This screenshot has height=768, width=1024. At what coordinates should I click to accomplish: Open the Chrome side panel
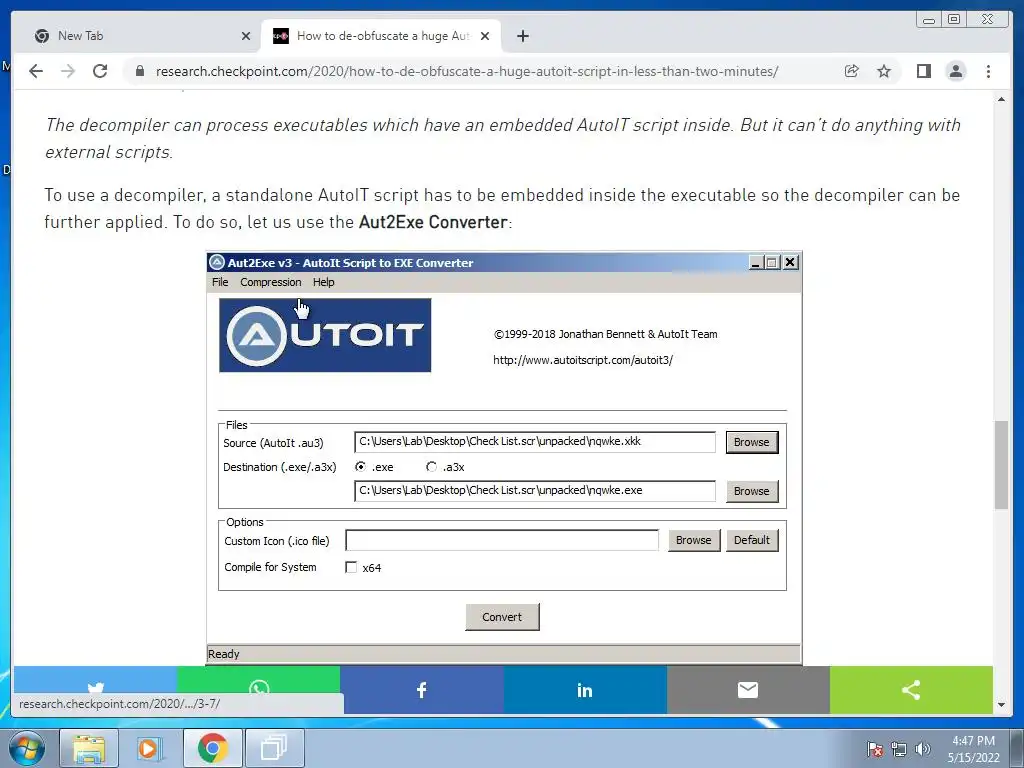pos(923,71)
